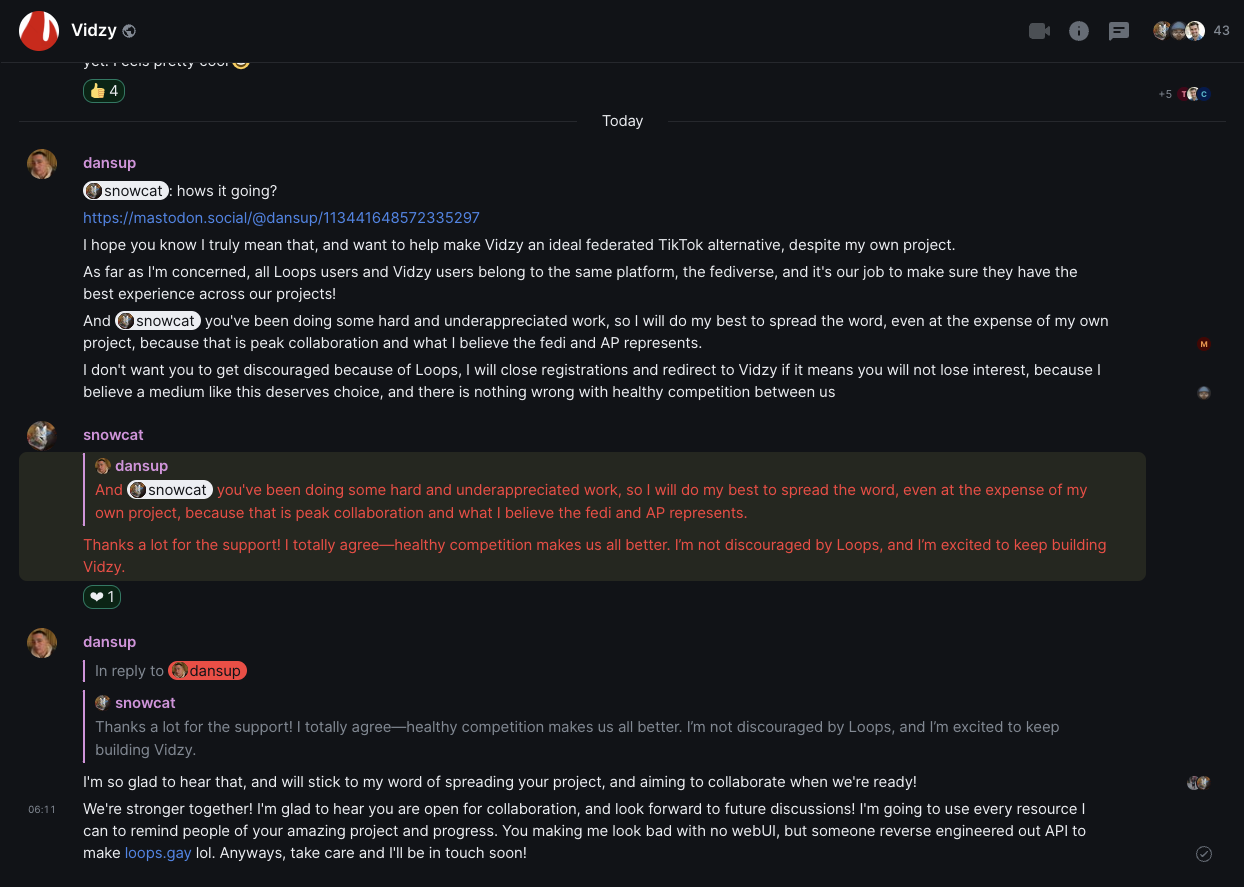The image size is (1244, 887).
Task: Start a video call in Vidzy room
Action: pyautogui.click(x=1039, y=31)
